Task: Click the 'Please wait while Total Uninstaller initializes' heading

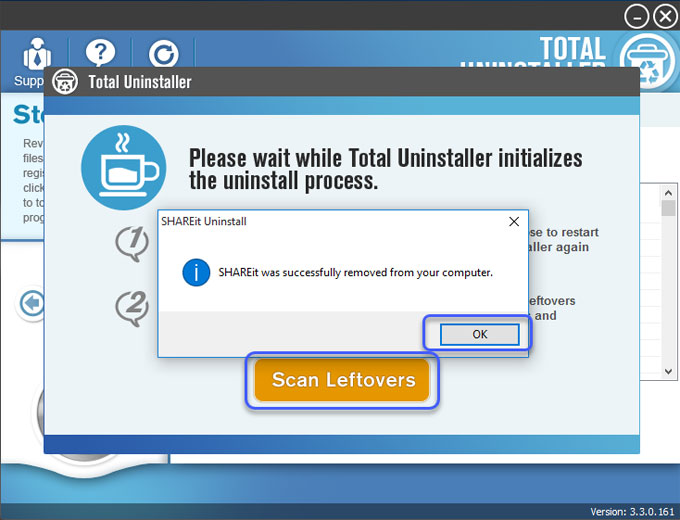Action: coord(385,170)
